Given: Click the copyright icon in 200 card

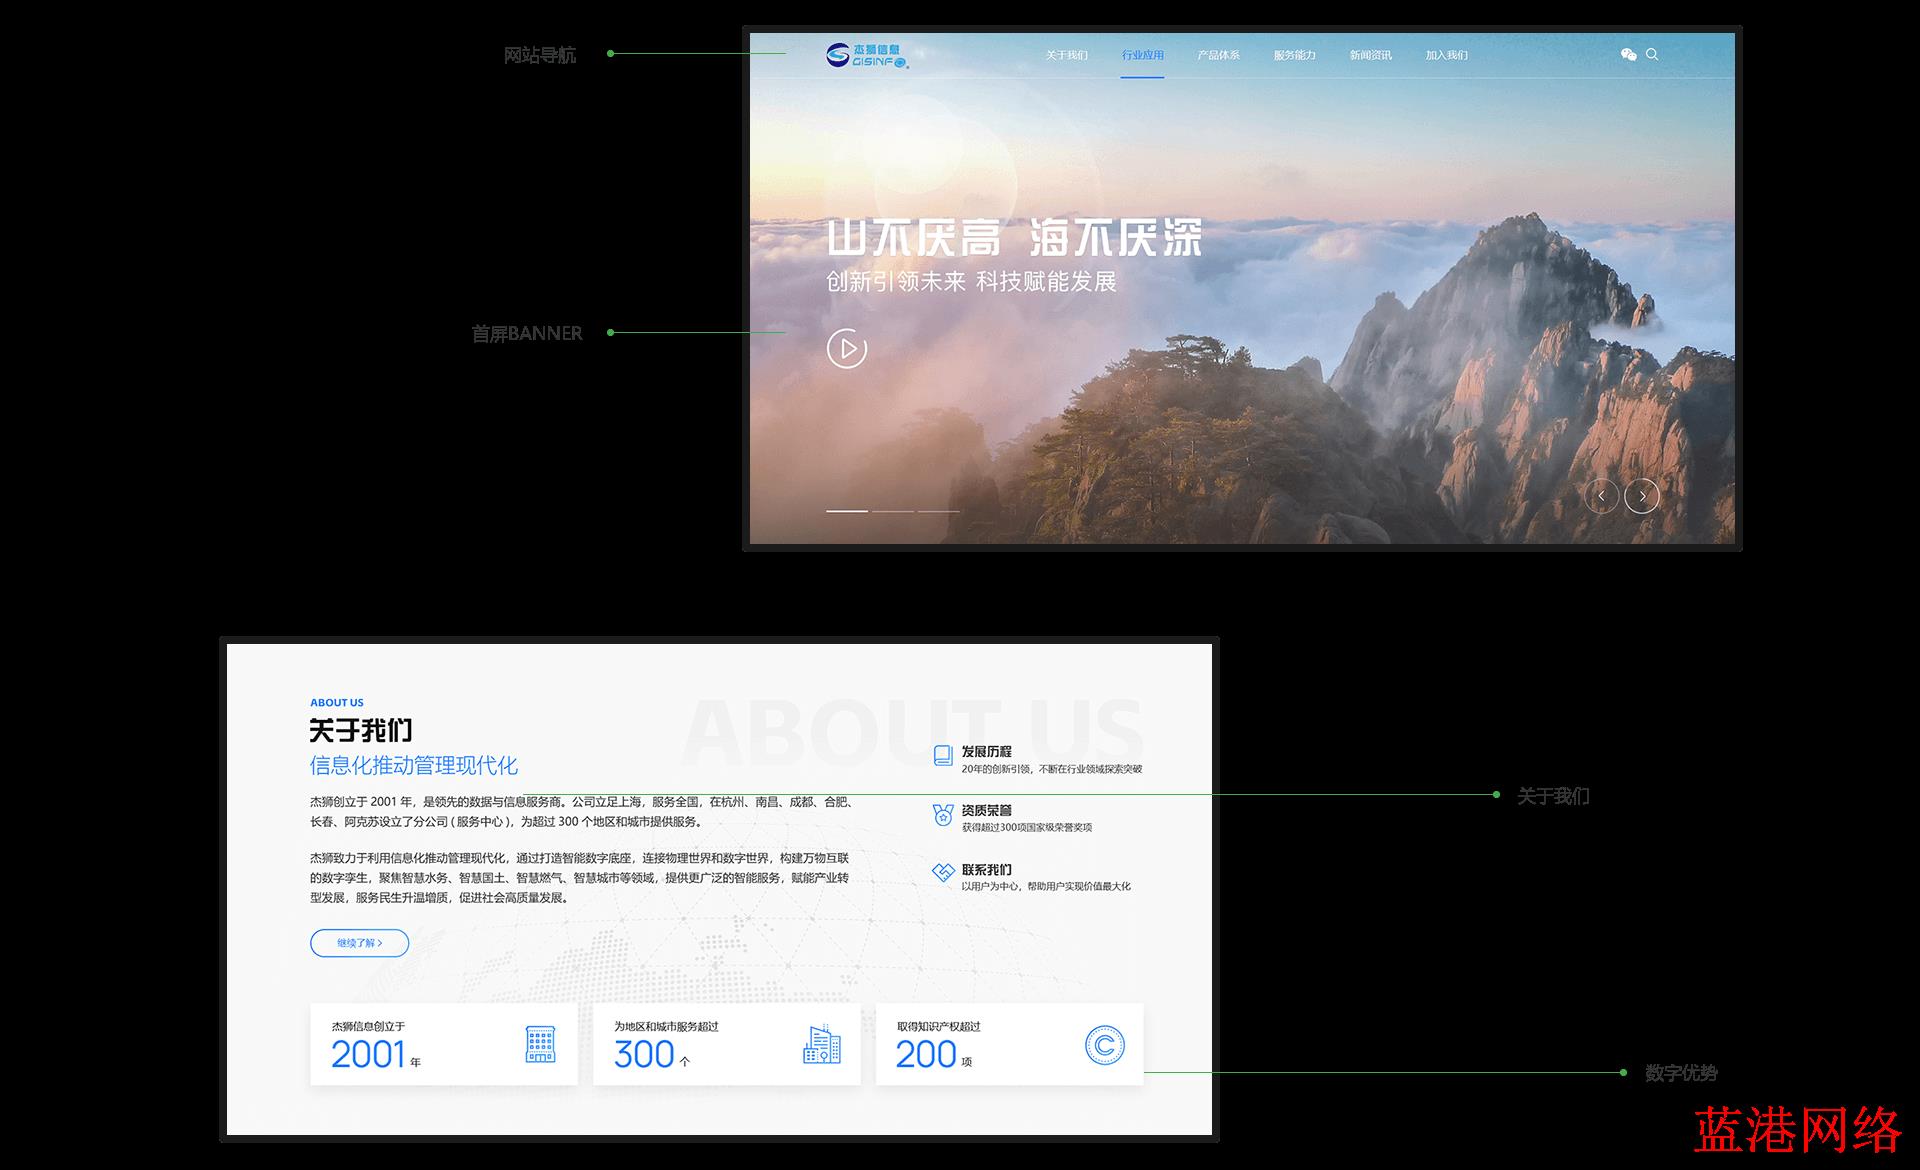Looking at the screenshot, I should pyautogui.click(x=1105, y=1046).
